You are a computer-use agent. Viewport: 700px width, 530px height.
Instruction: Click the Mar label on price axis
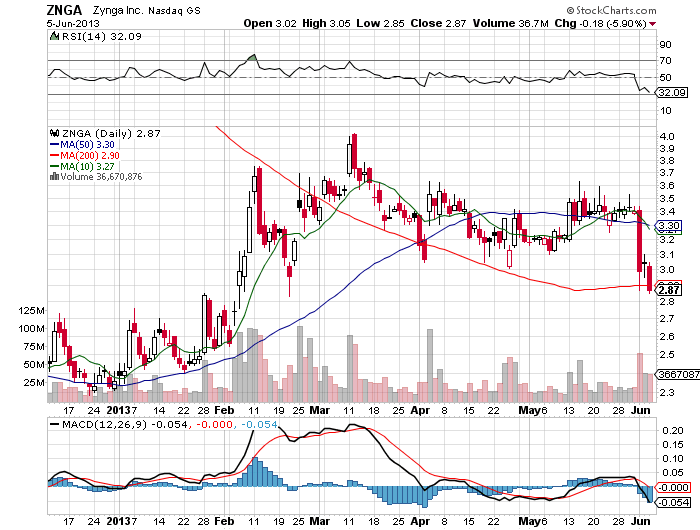(320, 410)
